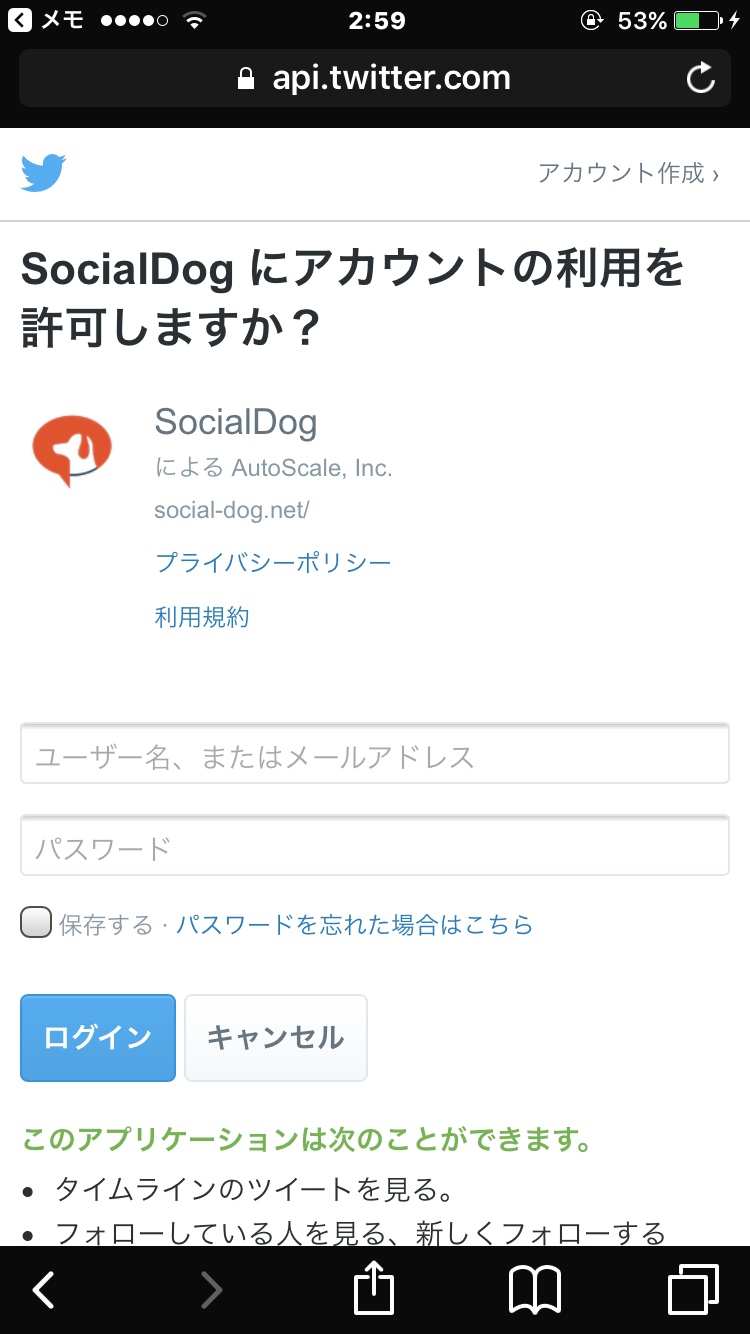Viewport: 750px width, 1334px height.
Task: Click the キャンセル button
Action: 276,1037
